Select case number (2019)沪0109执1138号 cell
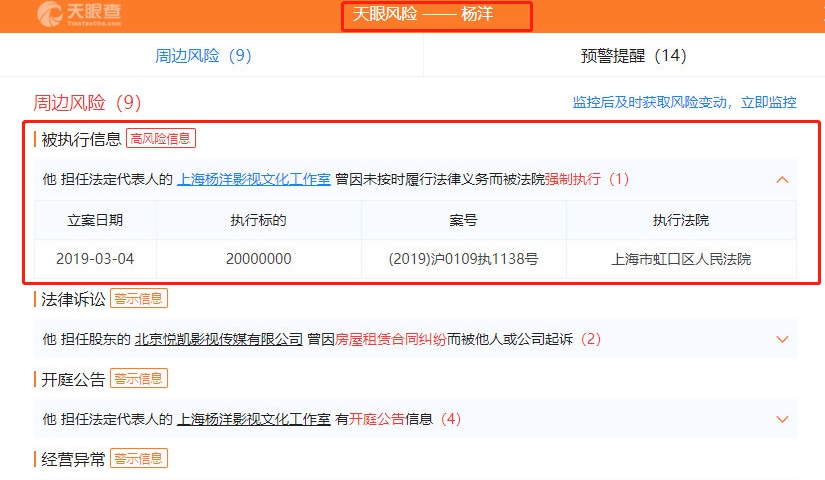 [x=463, y=259]
